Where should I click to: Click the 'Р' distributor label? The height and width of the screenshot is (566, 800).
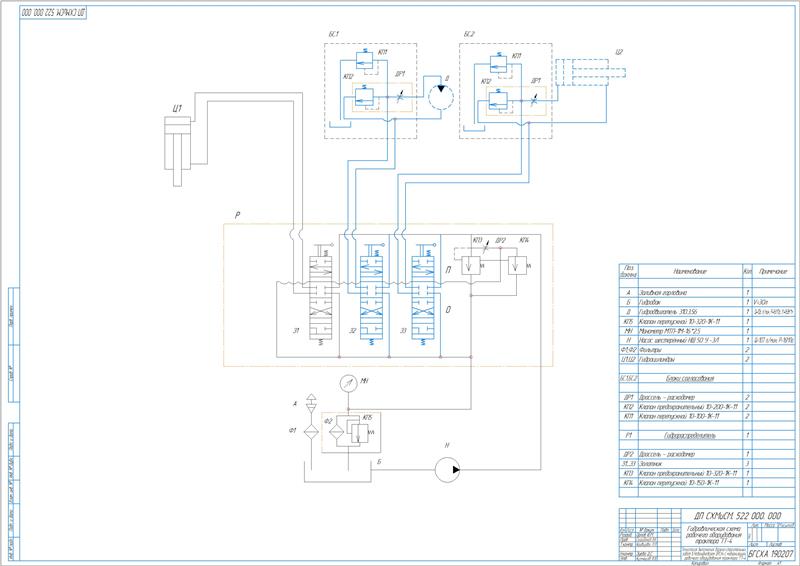(x=237, y=215)
